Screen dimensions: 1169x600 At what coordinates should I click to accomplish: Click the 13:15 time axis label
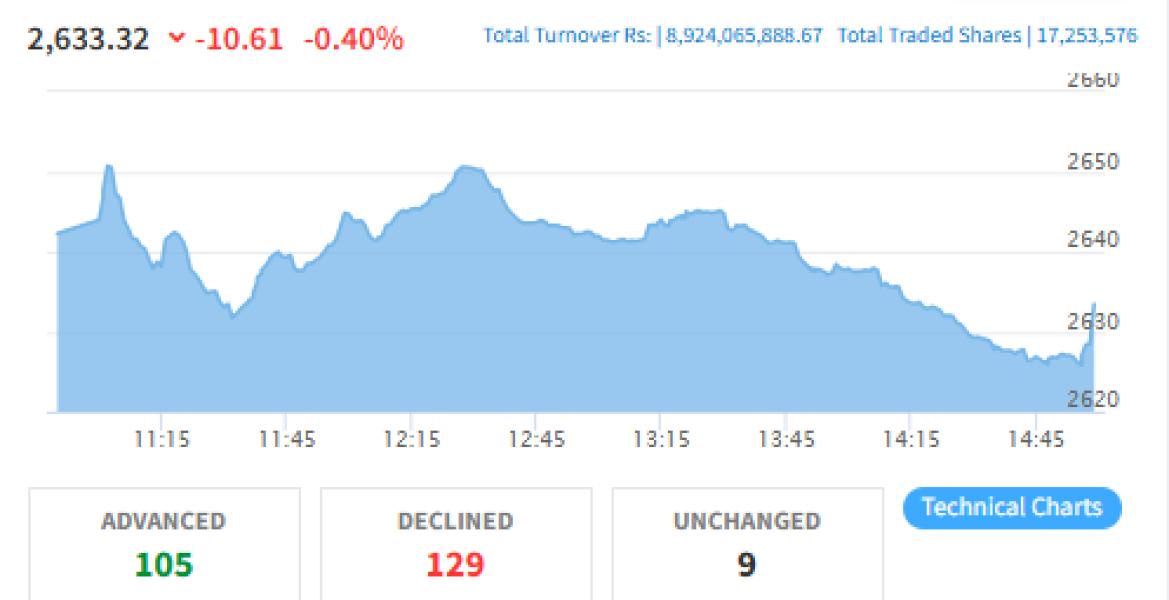pos(660,440)
